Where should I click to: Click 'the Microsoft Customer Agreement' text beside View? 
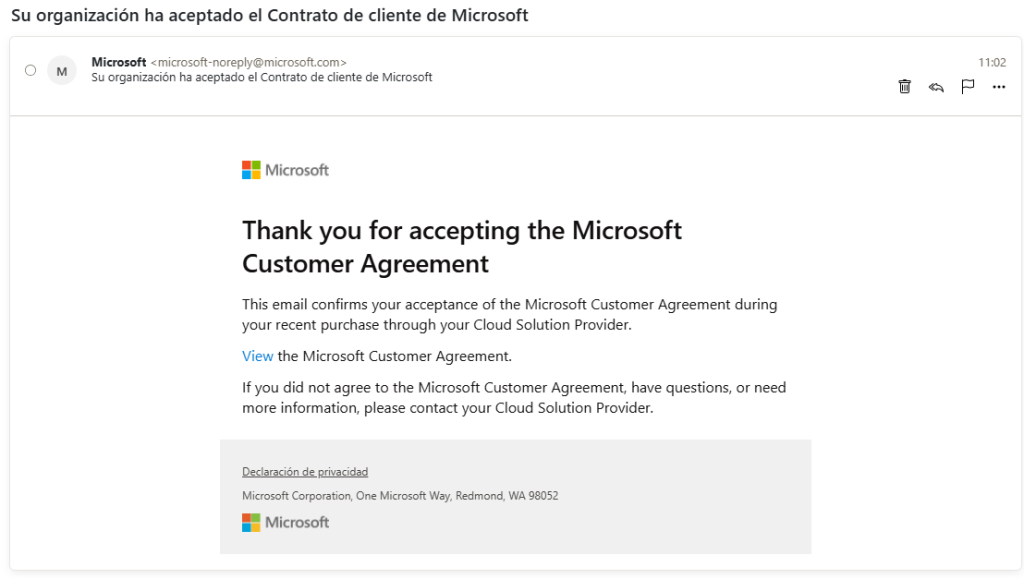(x=394, y=356)
